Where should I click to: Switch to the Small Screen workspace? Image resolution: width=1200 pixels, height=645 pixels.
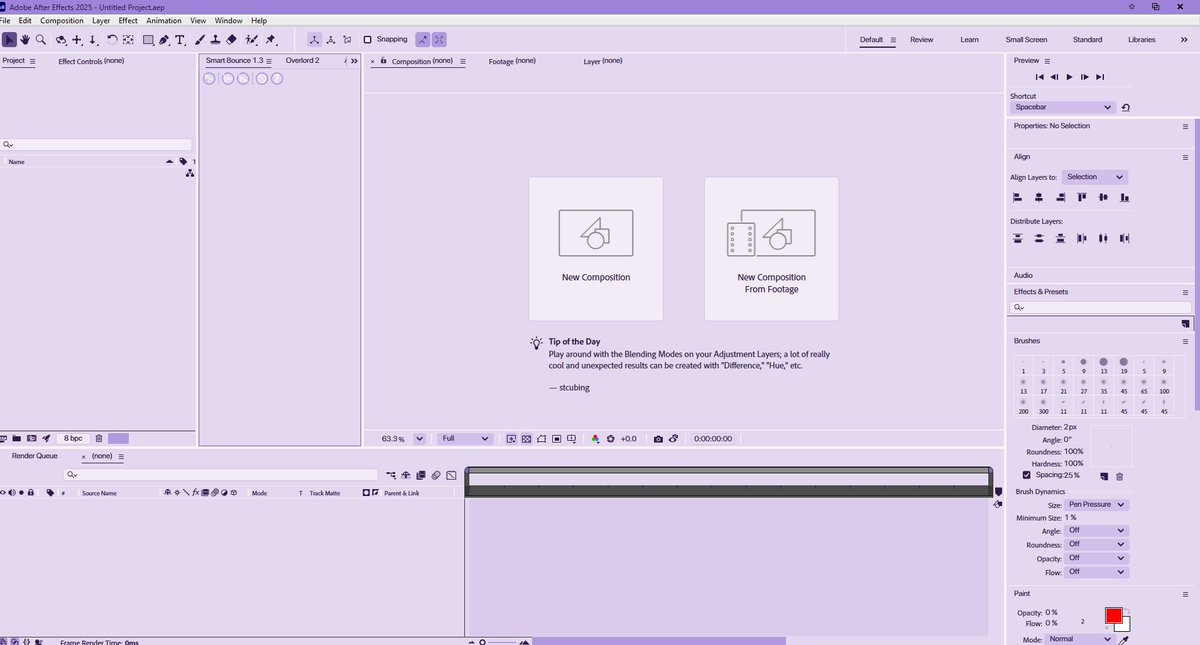pyautogui.click(x=1026, y=40)
